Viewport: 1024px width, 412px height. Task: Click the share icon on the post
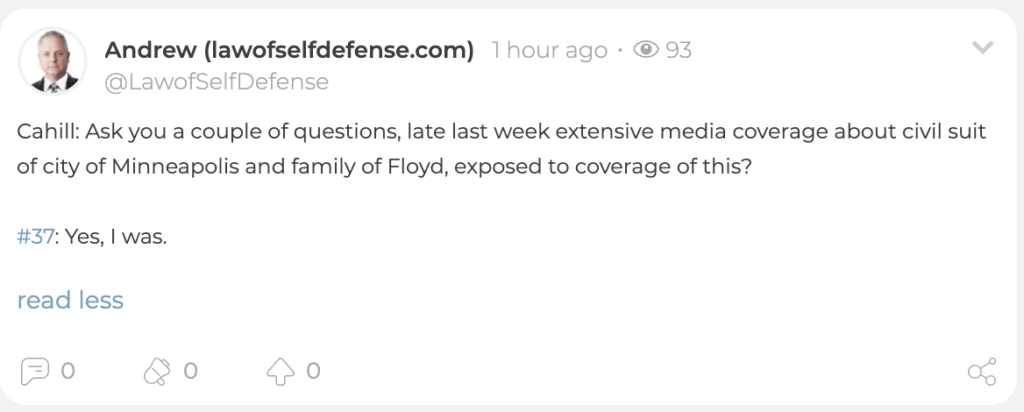point(982,373)
